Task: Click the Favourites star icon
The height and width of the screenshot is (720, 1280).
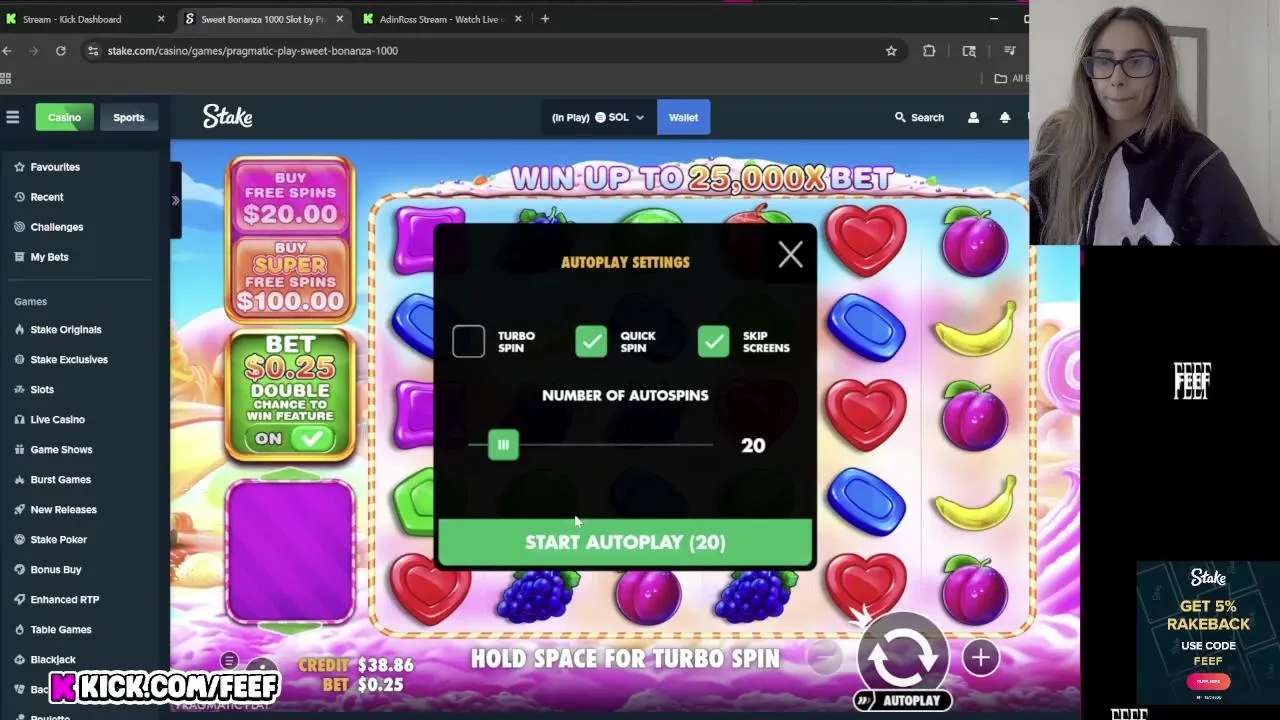Action: click(x=19, y=167)
